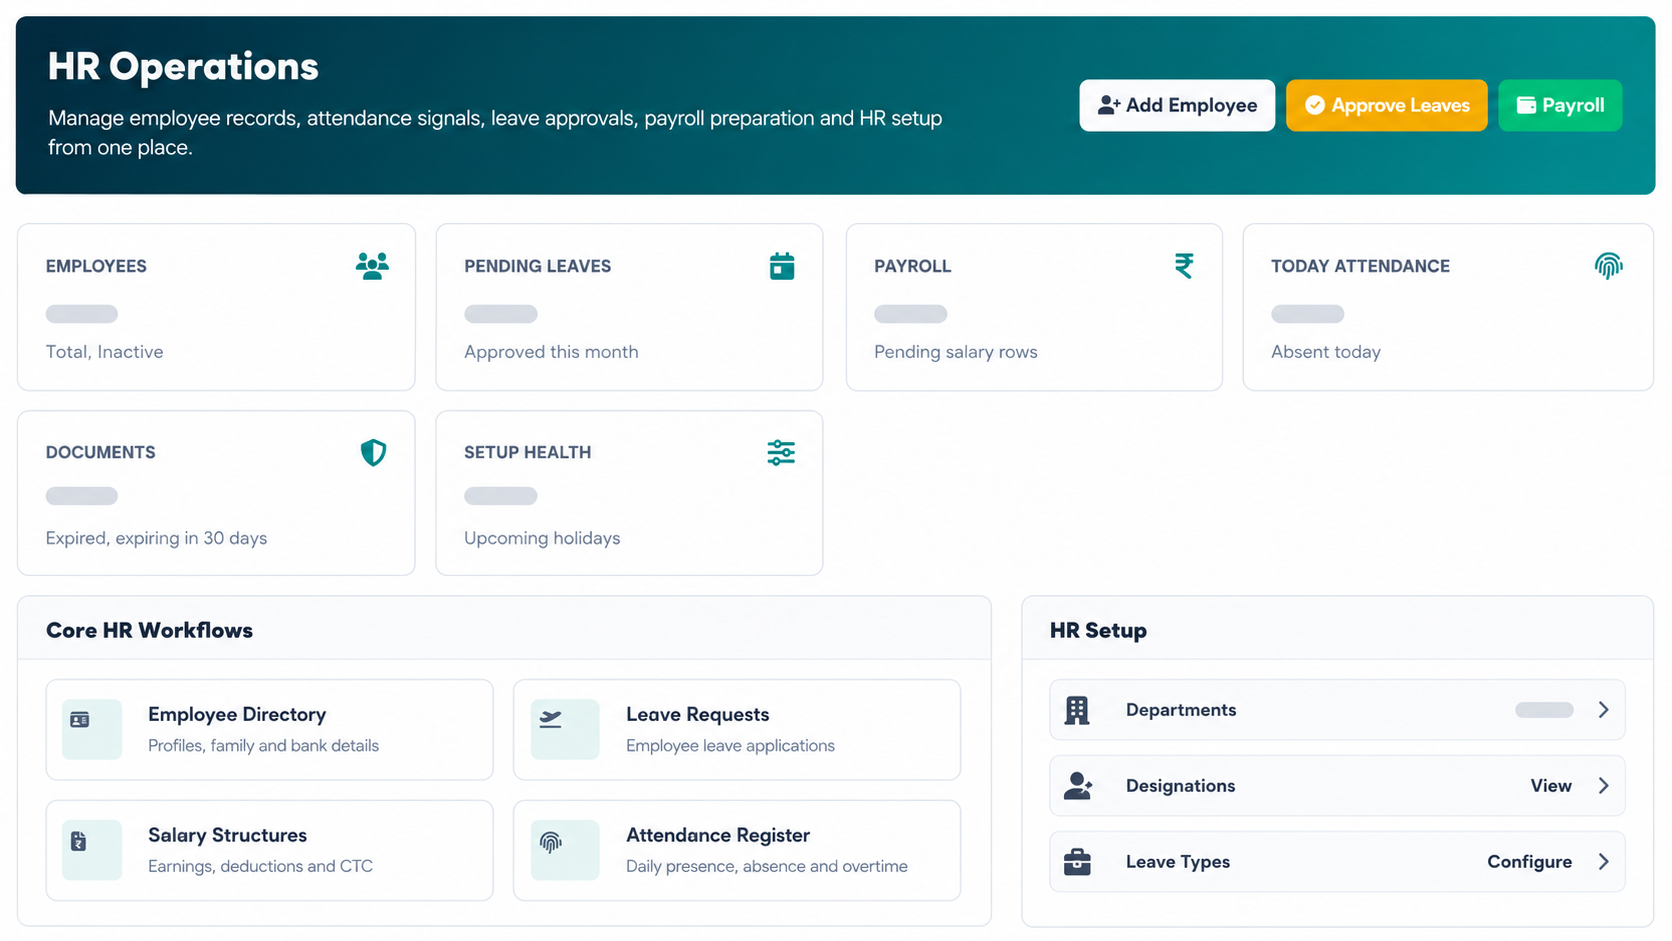
Task: Click the SETUP HEALTH card title
Action: pos(527,452)
